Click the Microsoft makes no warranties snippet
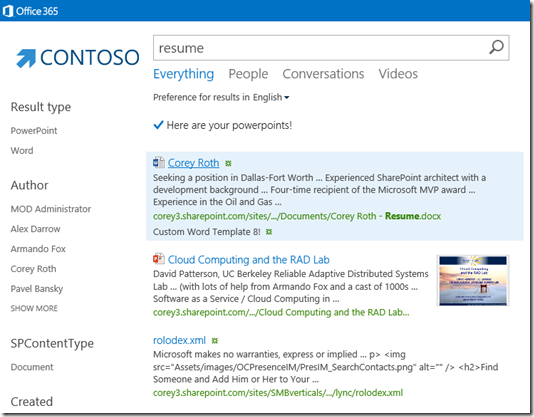This screenshot has height=417, width=534. (326, 367)
